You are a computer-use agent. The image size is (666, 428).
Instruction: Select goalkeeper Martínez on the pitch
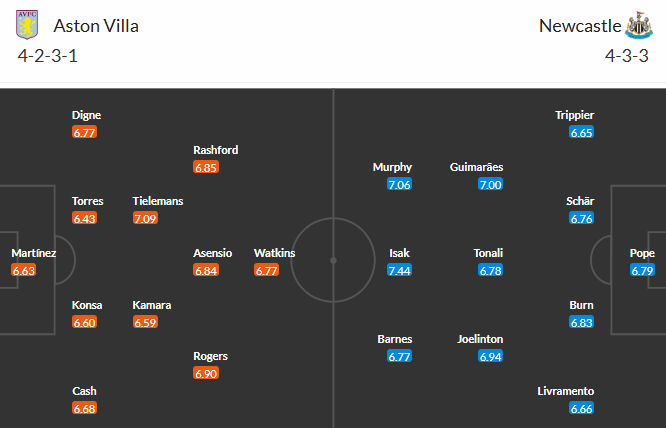[x=34, y=253]
